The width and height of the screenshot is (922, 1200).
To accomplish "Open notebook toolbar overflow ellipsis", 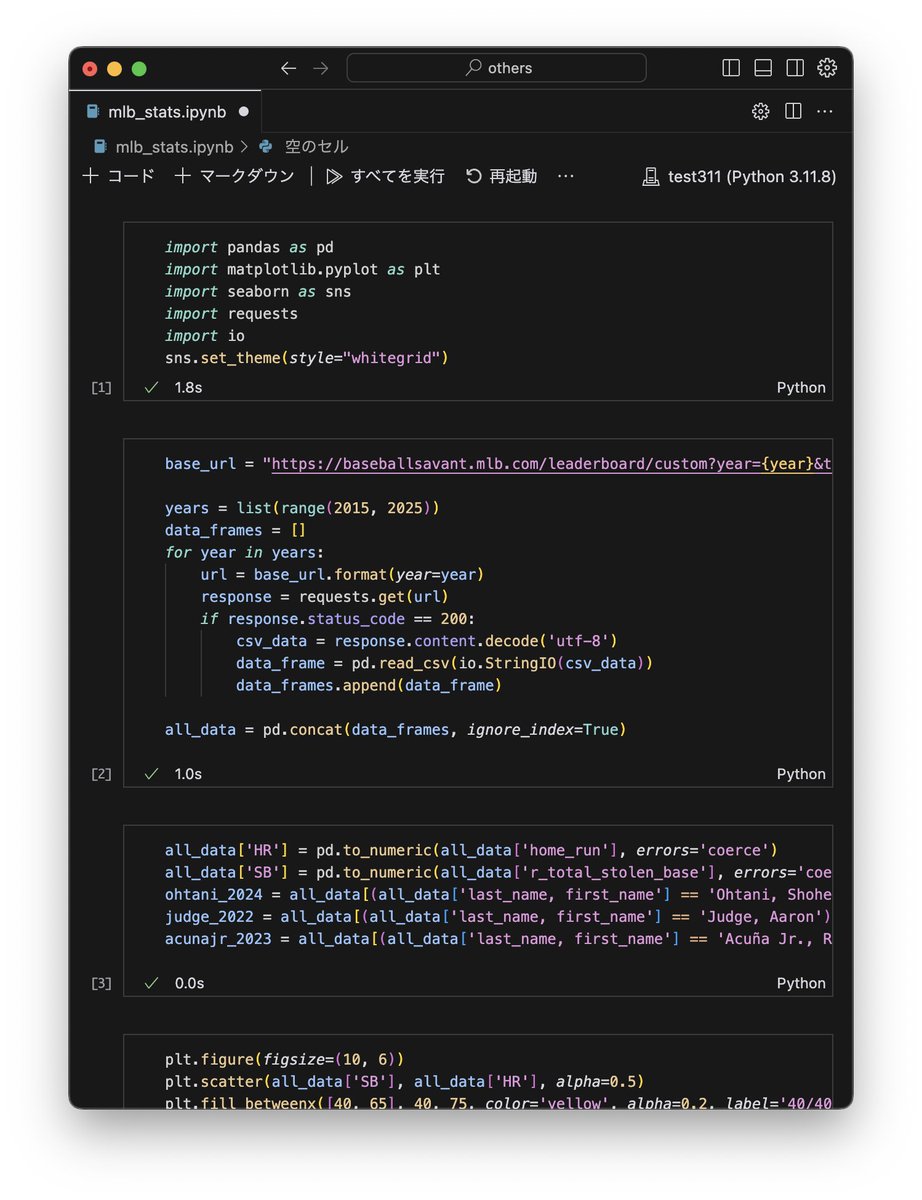I will click(x=566, y=176).
